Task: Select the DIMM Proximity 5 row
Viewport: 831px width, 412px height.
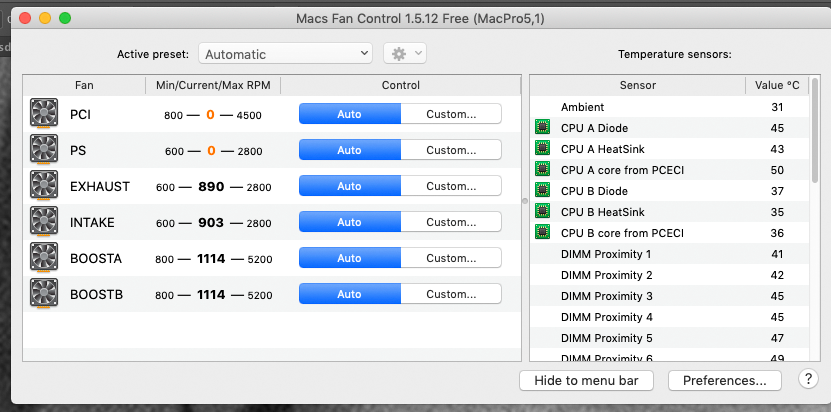Action: coord(670,338)
